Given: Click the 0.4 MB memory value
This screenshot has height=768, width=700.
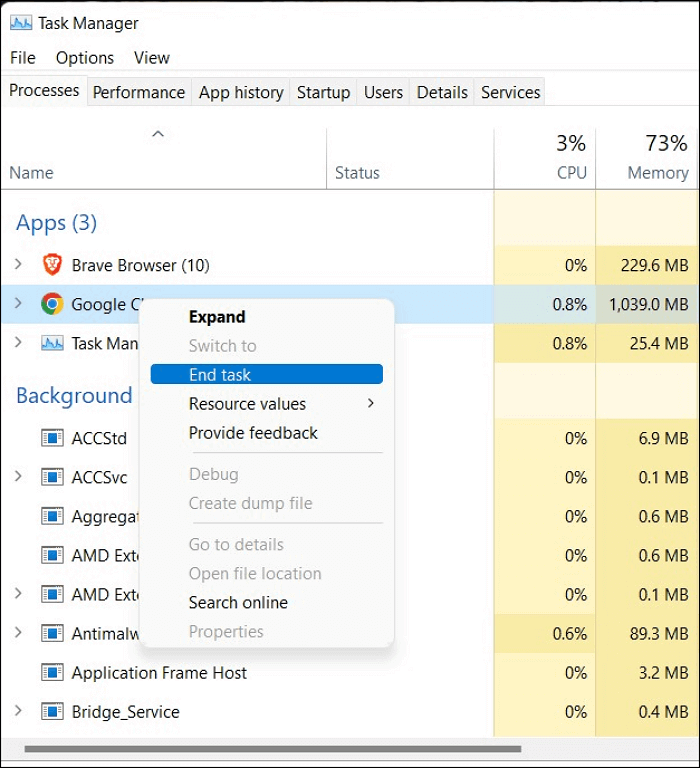Looking at the screenshot, I should coord(663,712).
